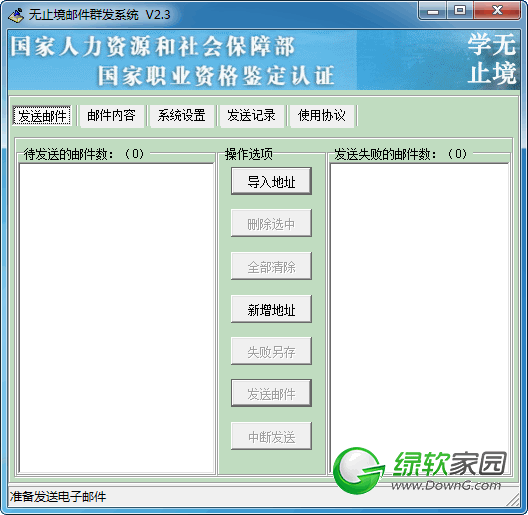Click the window resize grip in status bar
The image size is (528, 515).
(x=514, y=500)
